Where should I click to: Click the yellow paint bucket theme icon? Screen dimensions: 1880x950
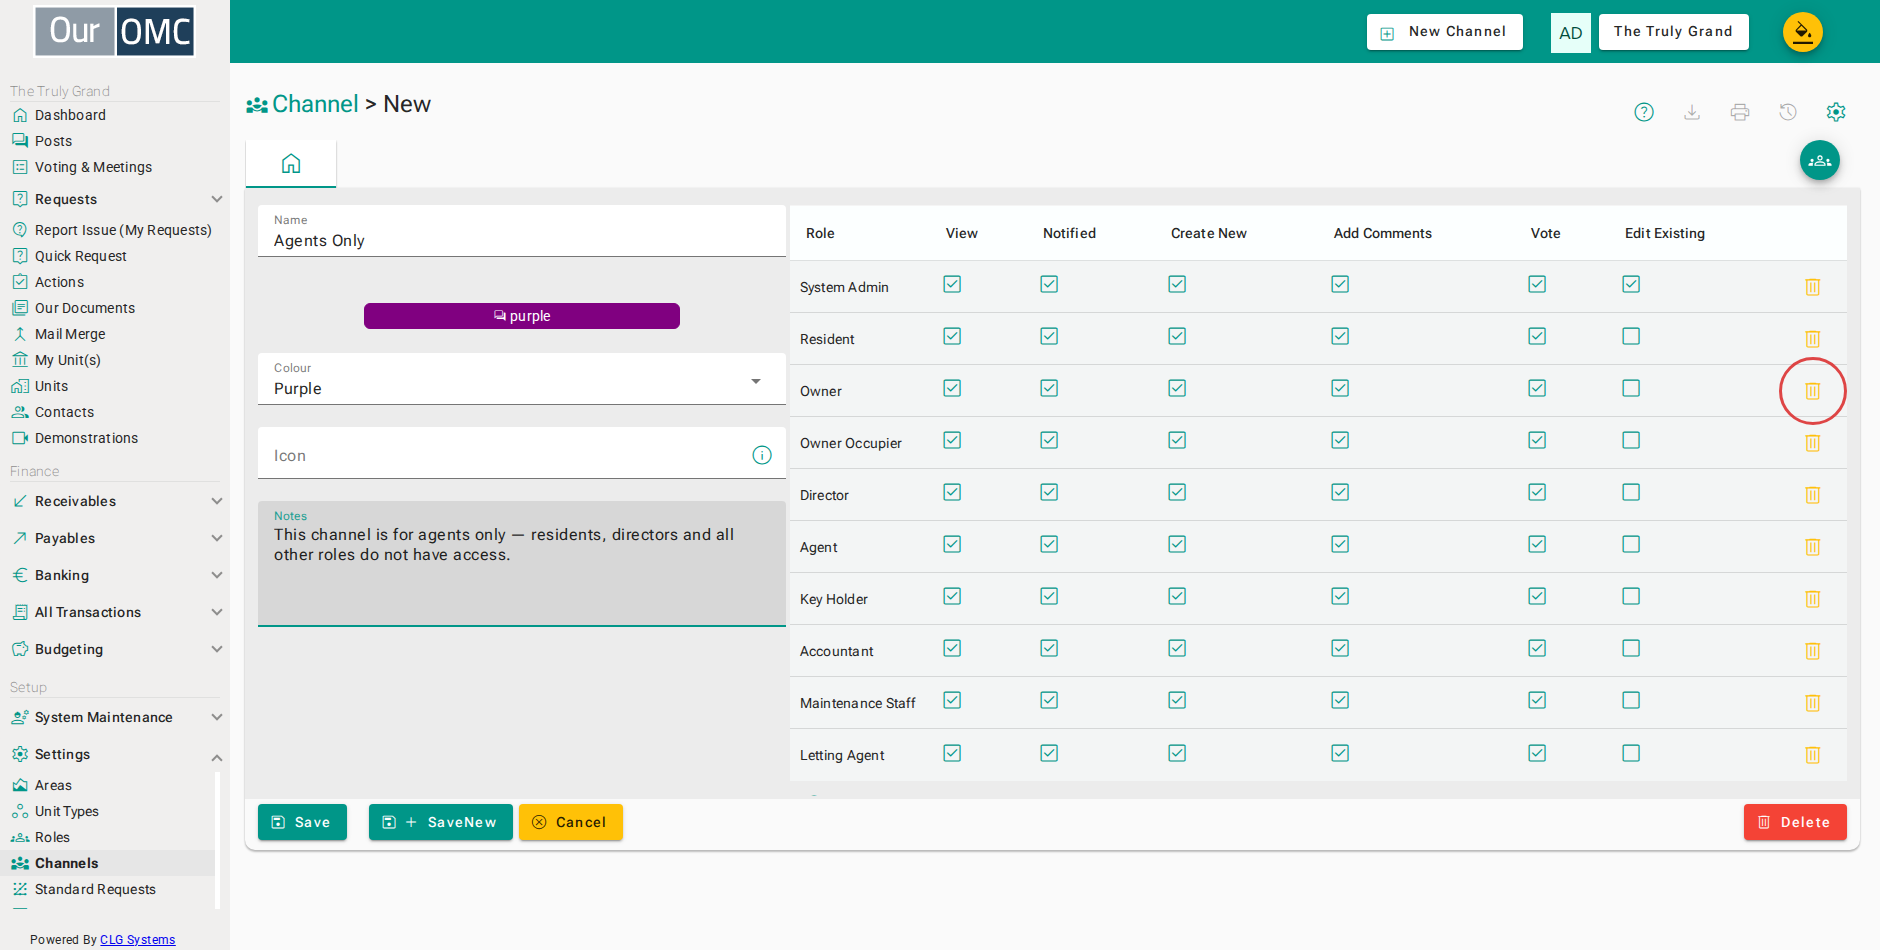(x=1803, y=32)
